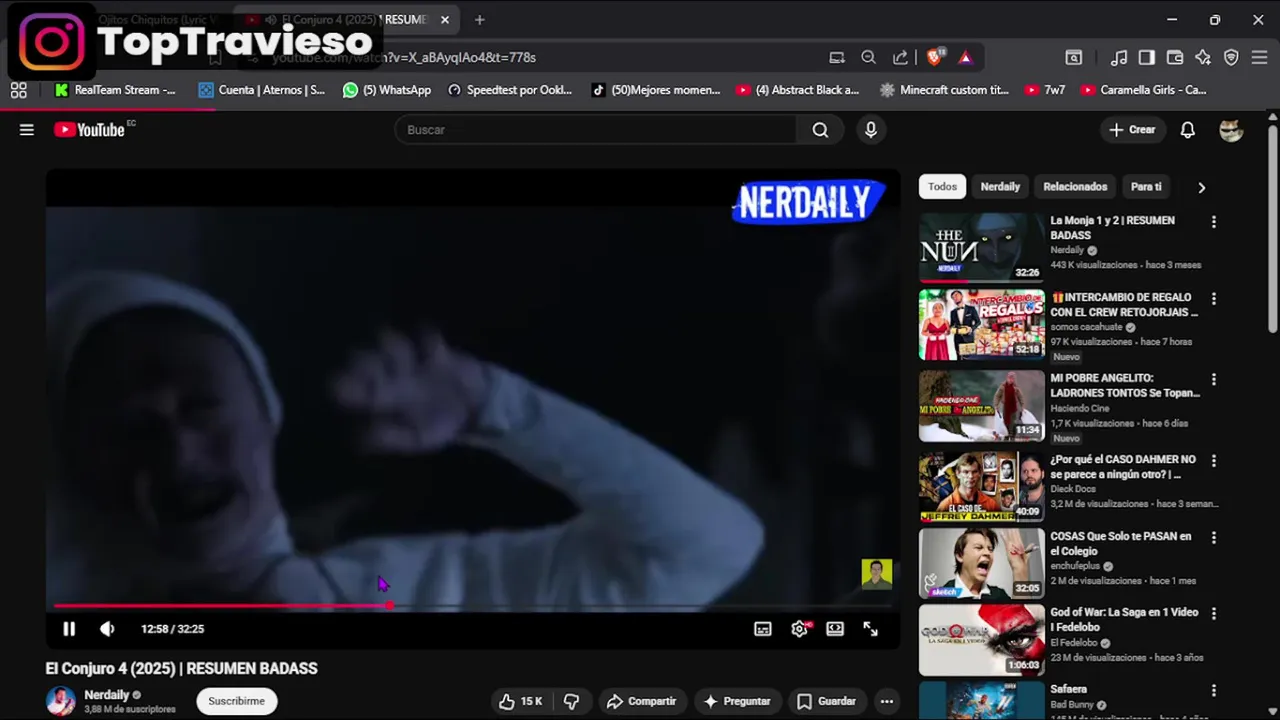Open the more actions ellipsis below video
This screenshot has height=720, width=1280.
(x=887, y=701)
